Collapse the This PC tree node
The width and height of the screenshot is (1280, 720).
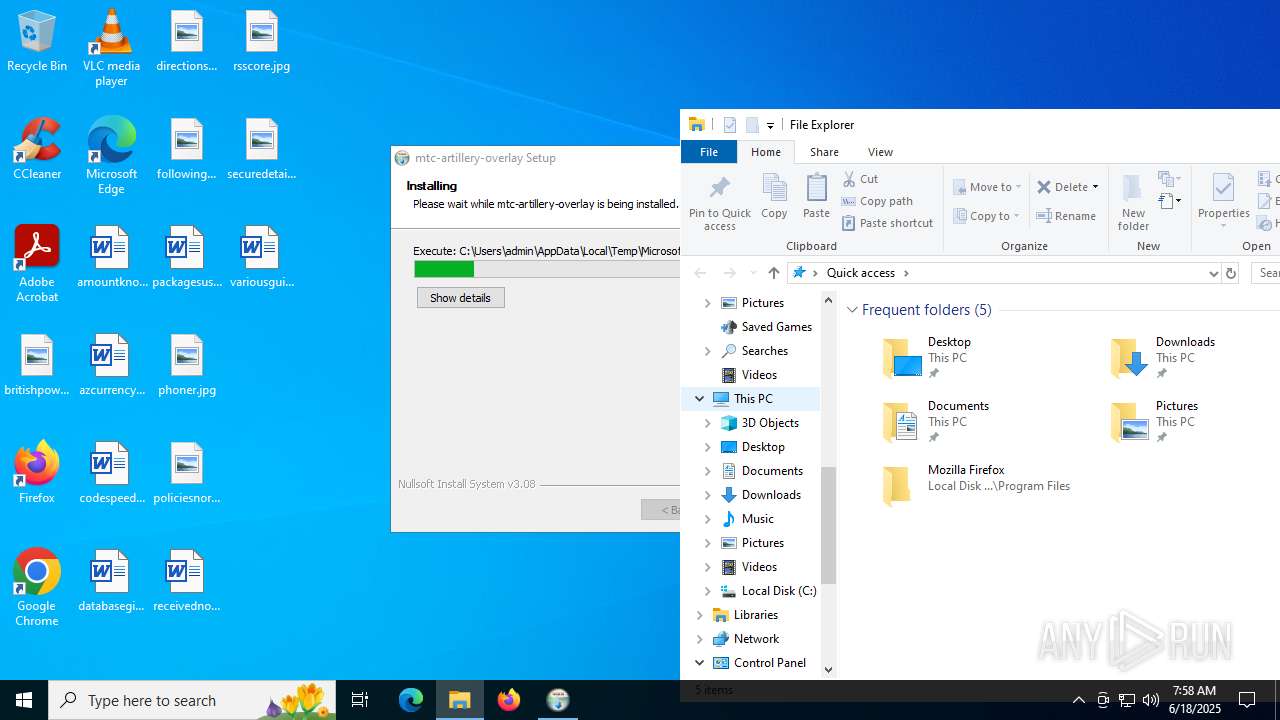tap(699, 399)
